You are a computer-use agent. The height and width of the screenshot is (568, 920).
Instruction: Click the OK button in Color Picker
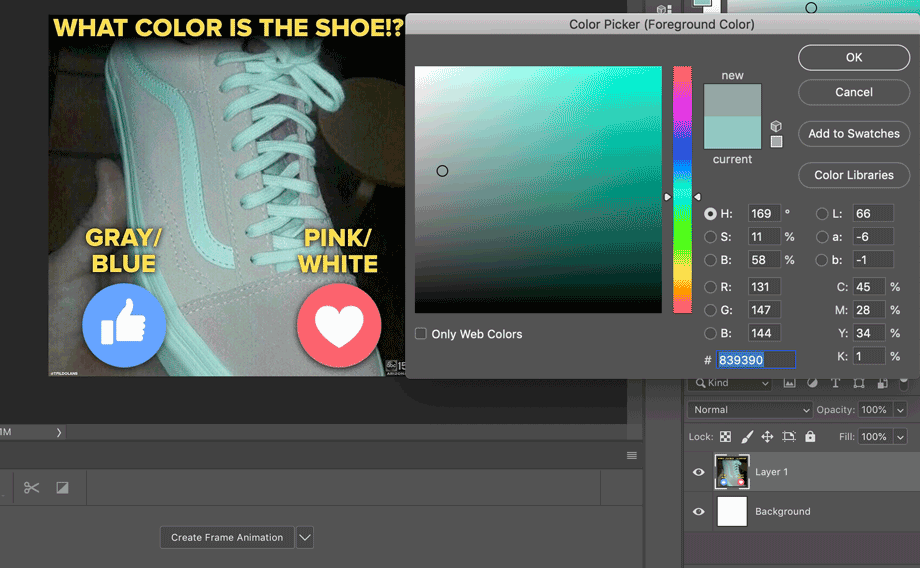pyautogui.click(x=853, y=58)
